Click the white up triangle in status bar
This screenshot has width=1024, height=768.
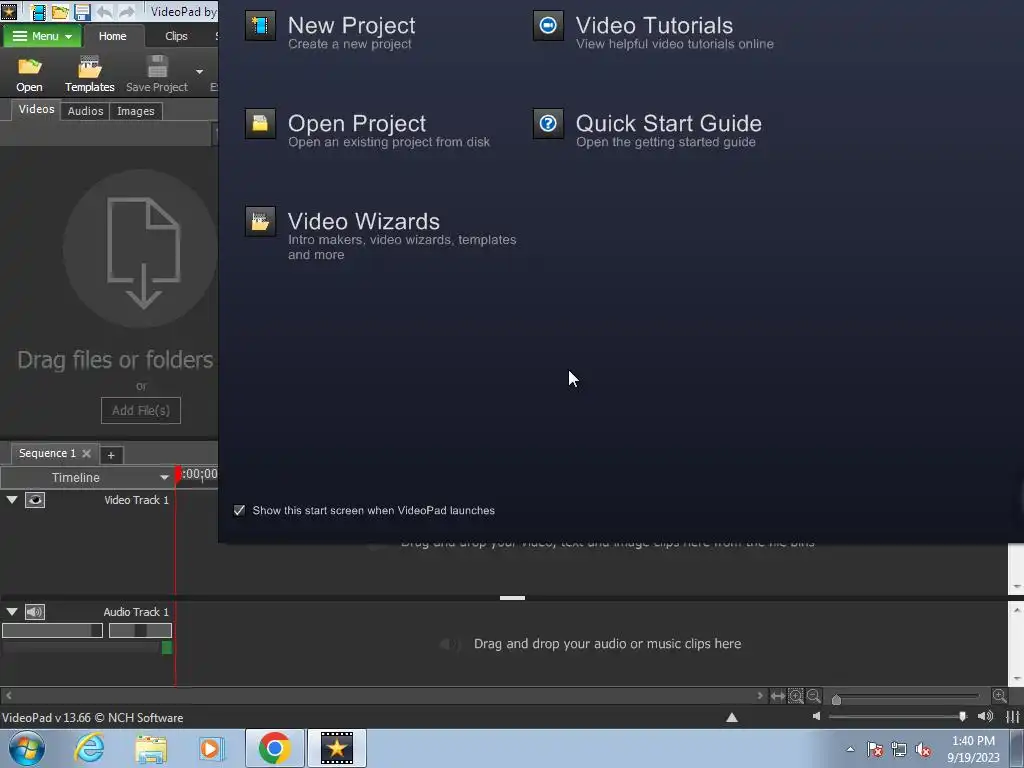coord(732,717)
